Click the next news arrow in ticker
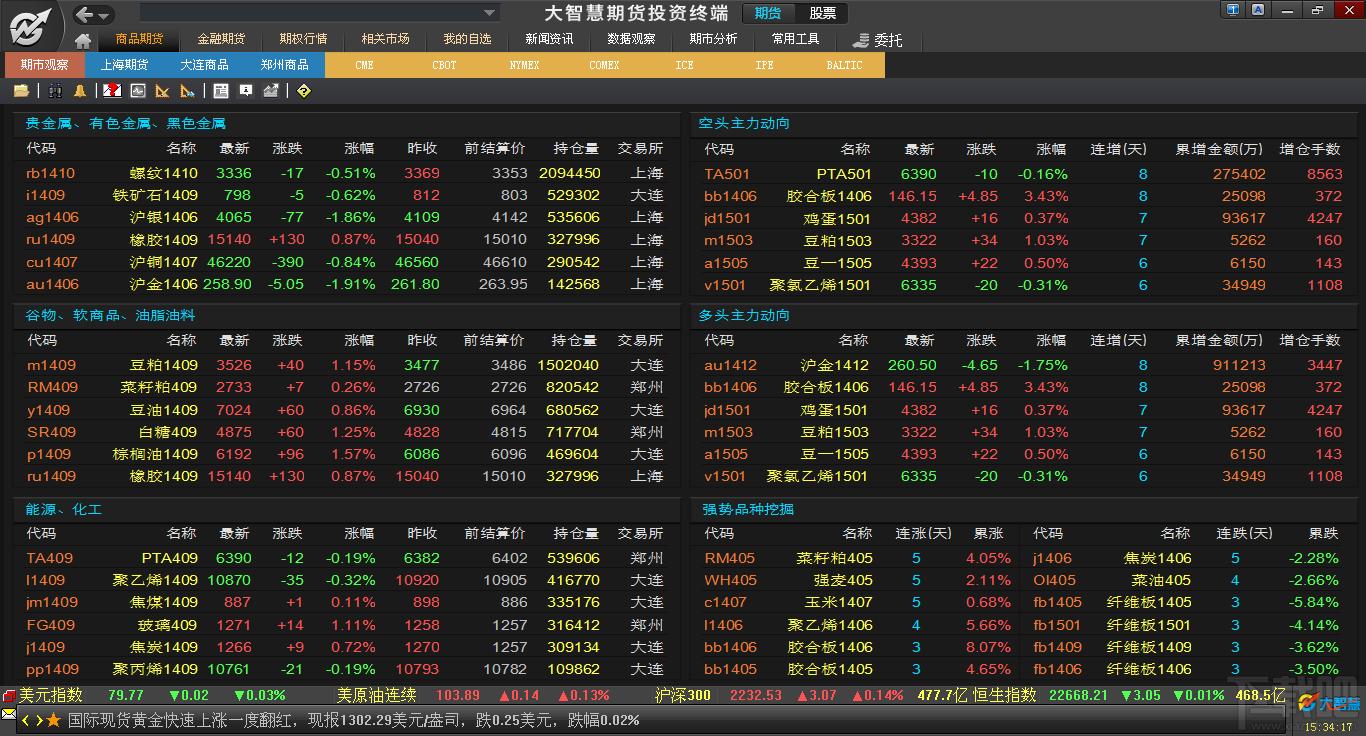1366x736 pixels. 39,720
